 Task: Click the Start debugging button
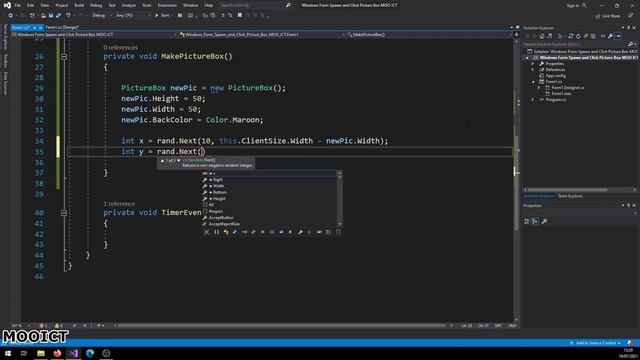click(x=162, y=16)
